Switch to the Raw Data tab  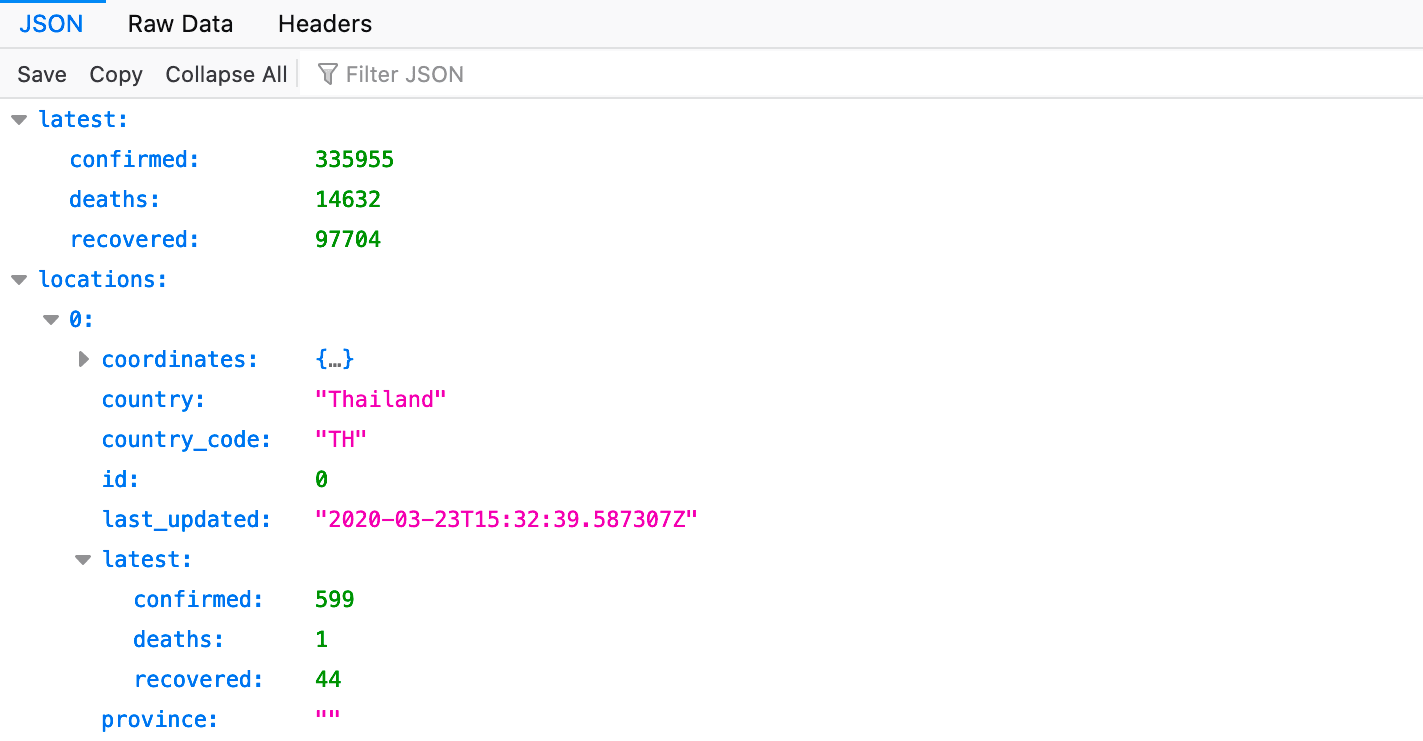tap(180, 23)
